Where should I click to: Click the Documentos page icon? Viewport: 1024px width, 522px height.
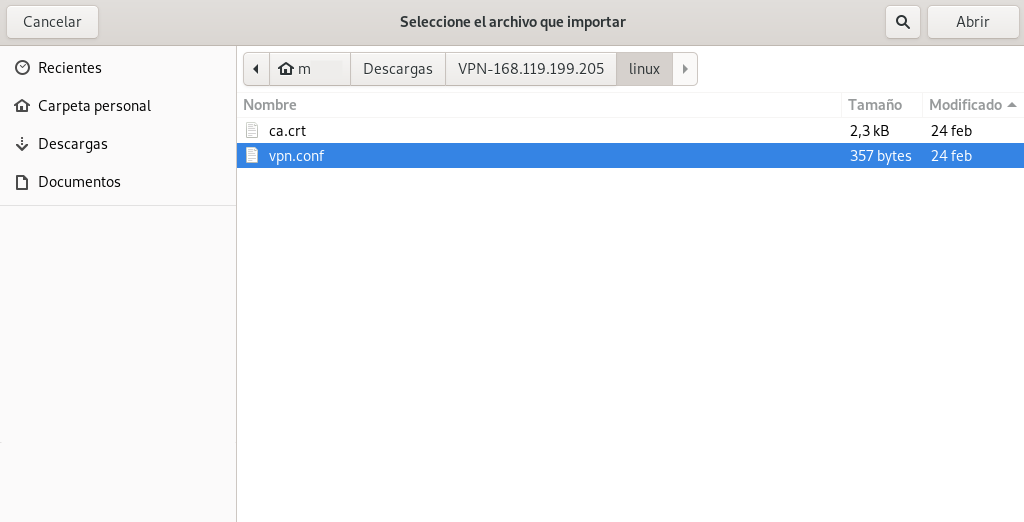coord(22,182)
